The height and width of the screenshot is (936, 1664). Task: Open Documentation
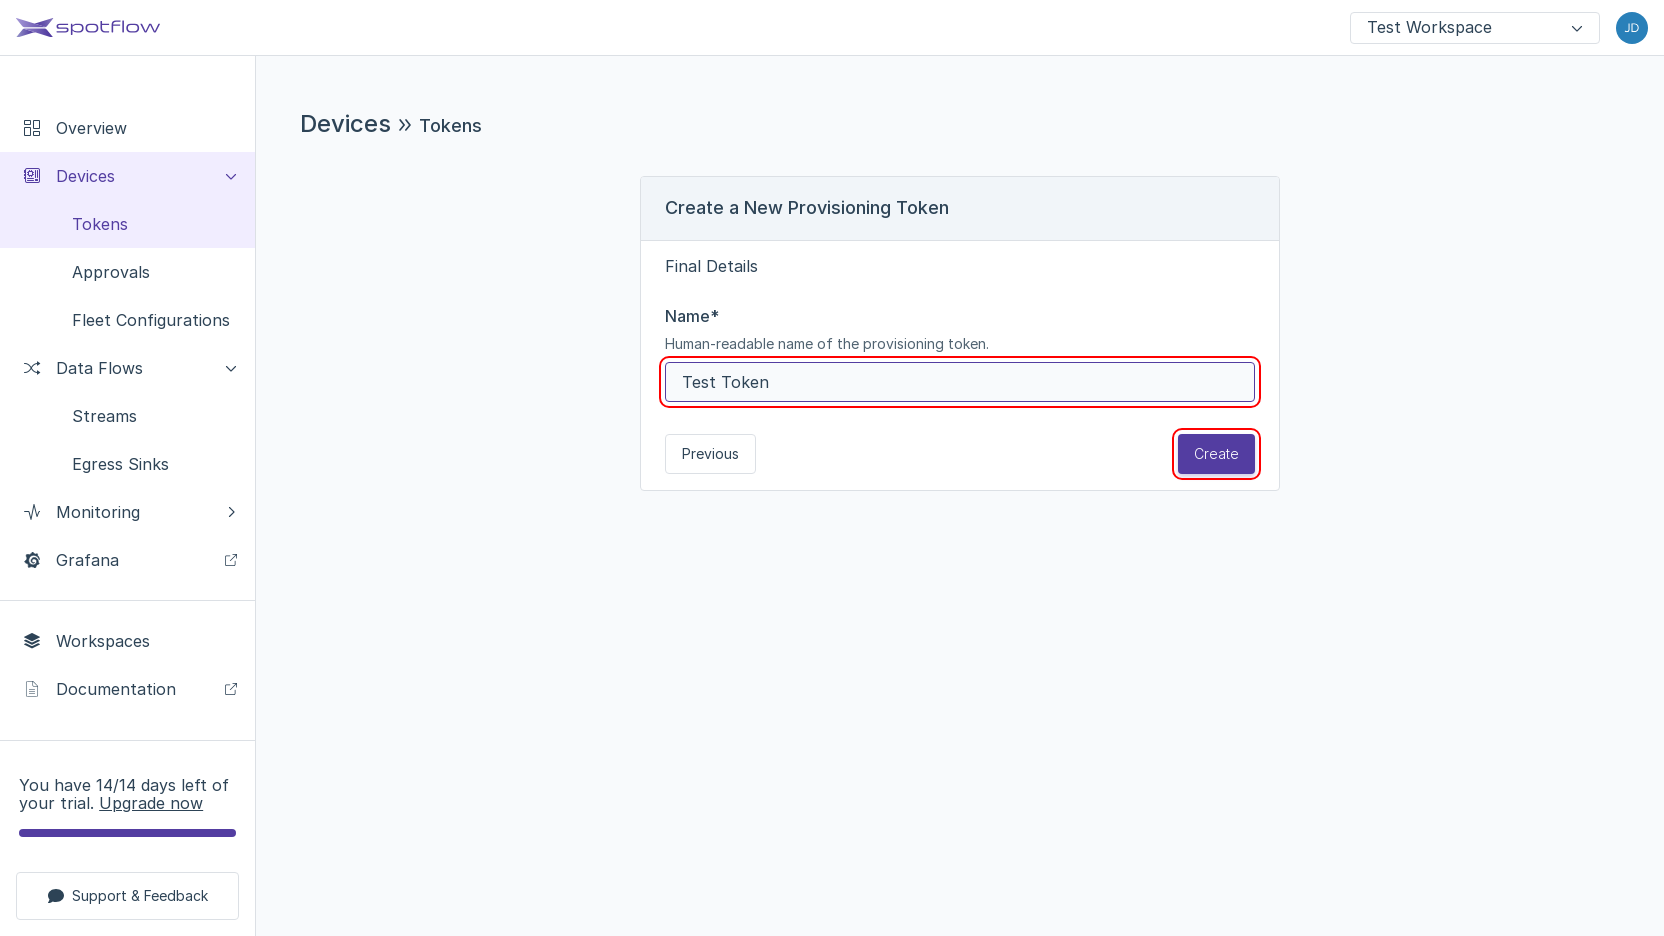[x=128, y=689]
